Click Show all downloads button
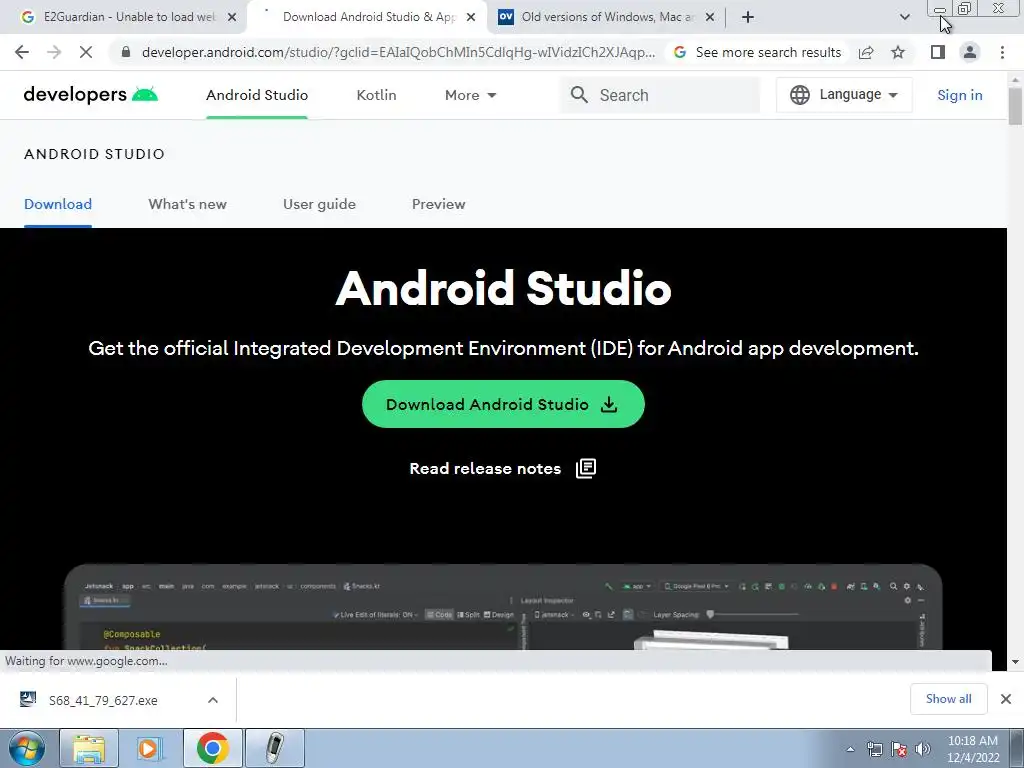 (x=948, y=699)
